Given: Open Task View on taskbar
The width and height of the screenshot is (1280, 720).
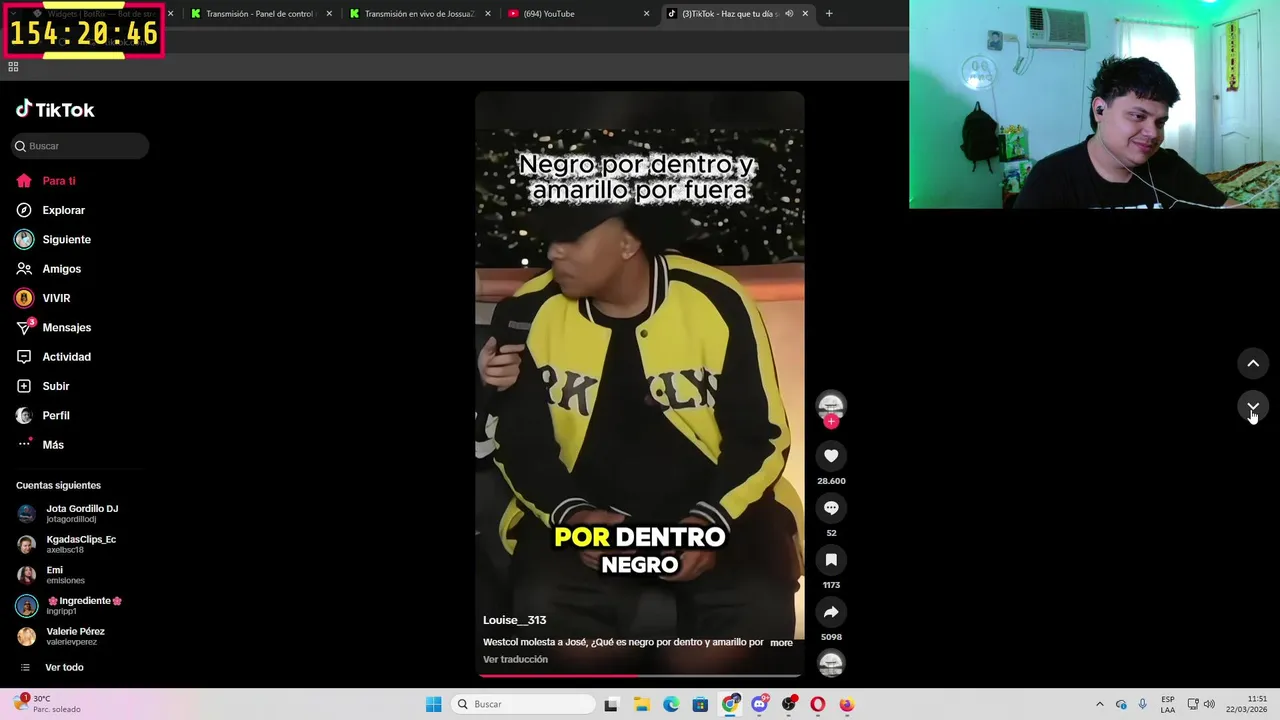Looking at the screenshot, I should 611,705.
